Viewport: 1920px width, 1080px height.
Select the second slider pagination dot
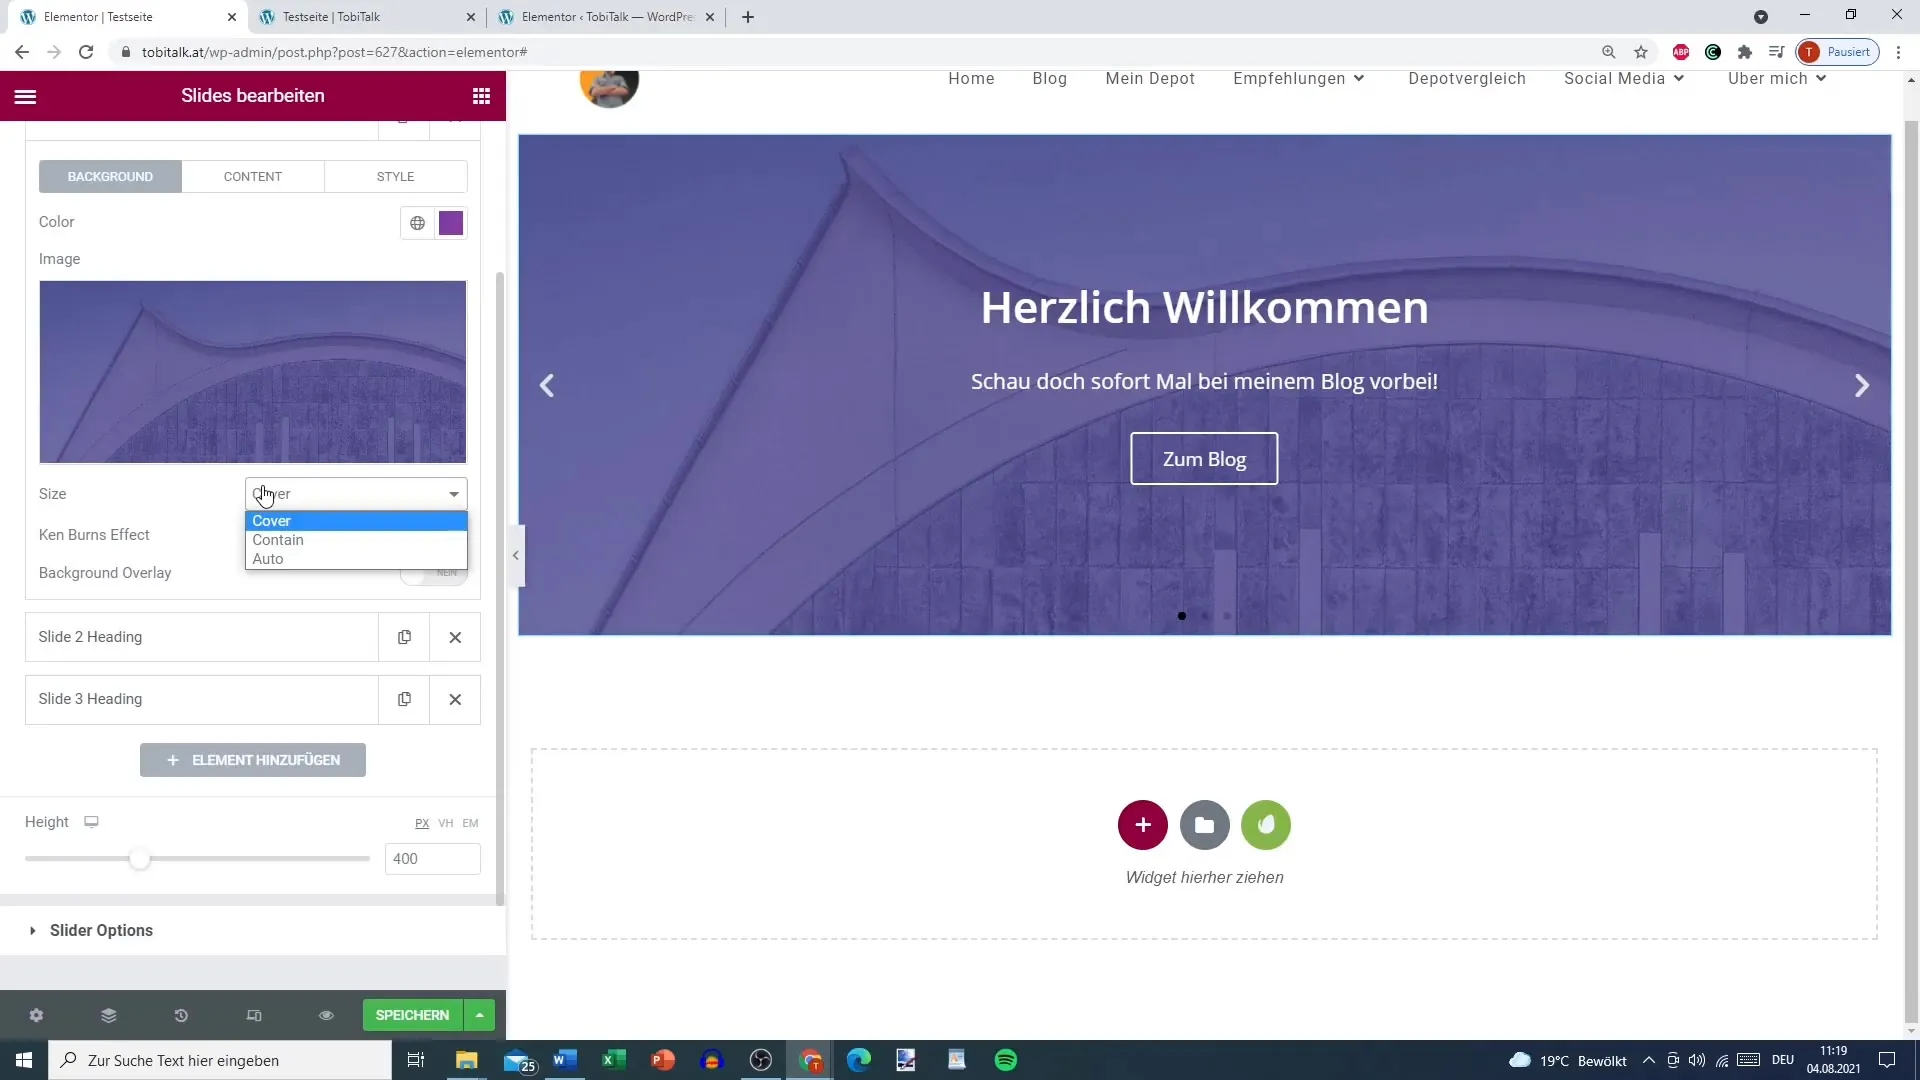(x=1205, y=616)
